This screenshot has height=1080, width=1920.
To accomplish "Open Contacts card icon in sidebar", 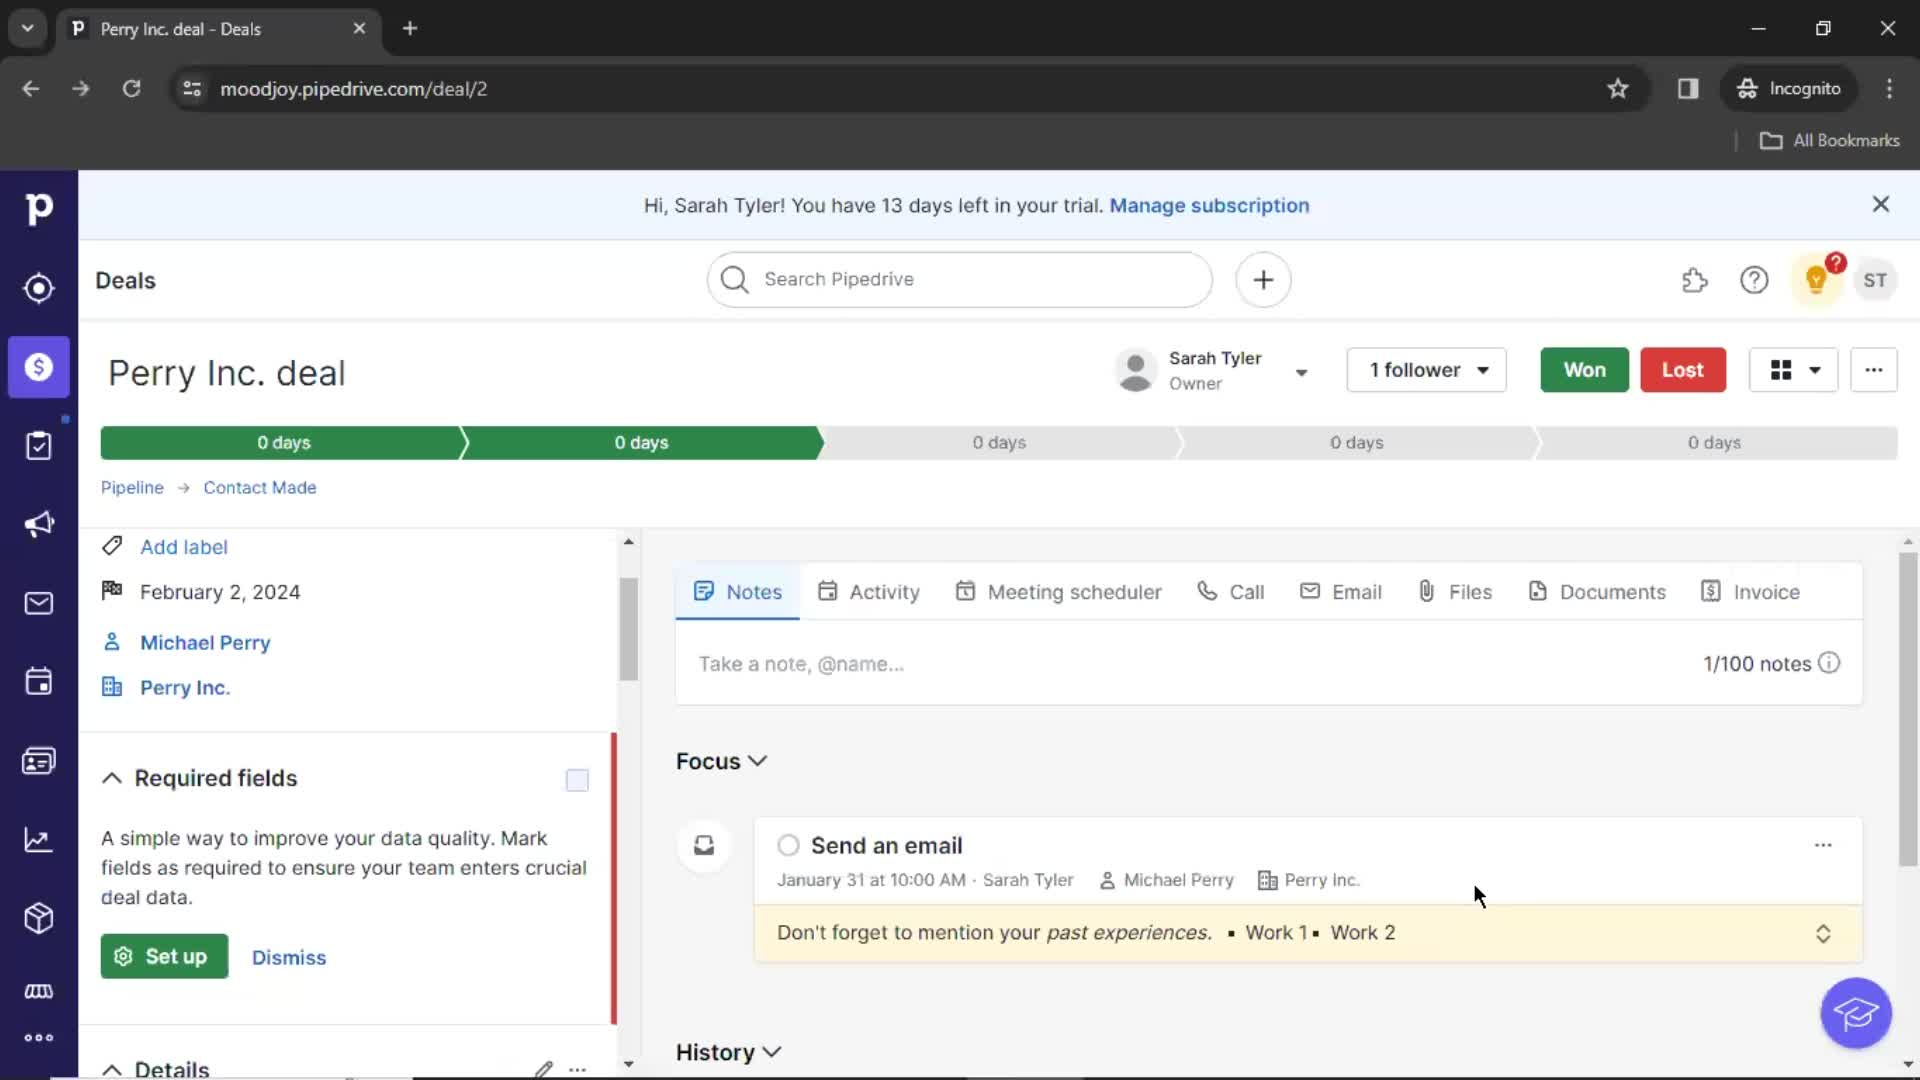I will tap(38, 761).
